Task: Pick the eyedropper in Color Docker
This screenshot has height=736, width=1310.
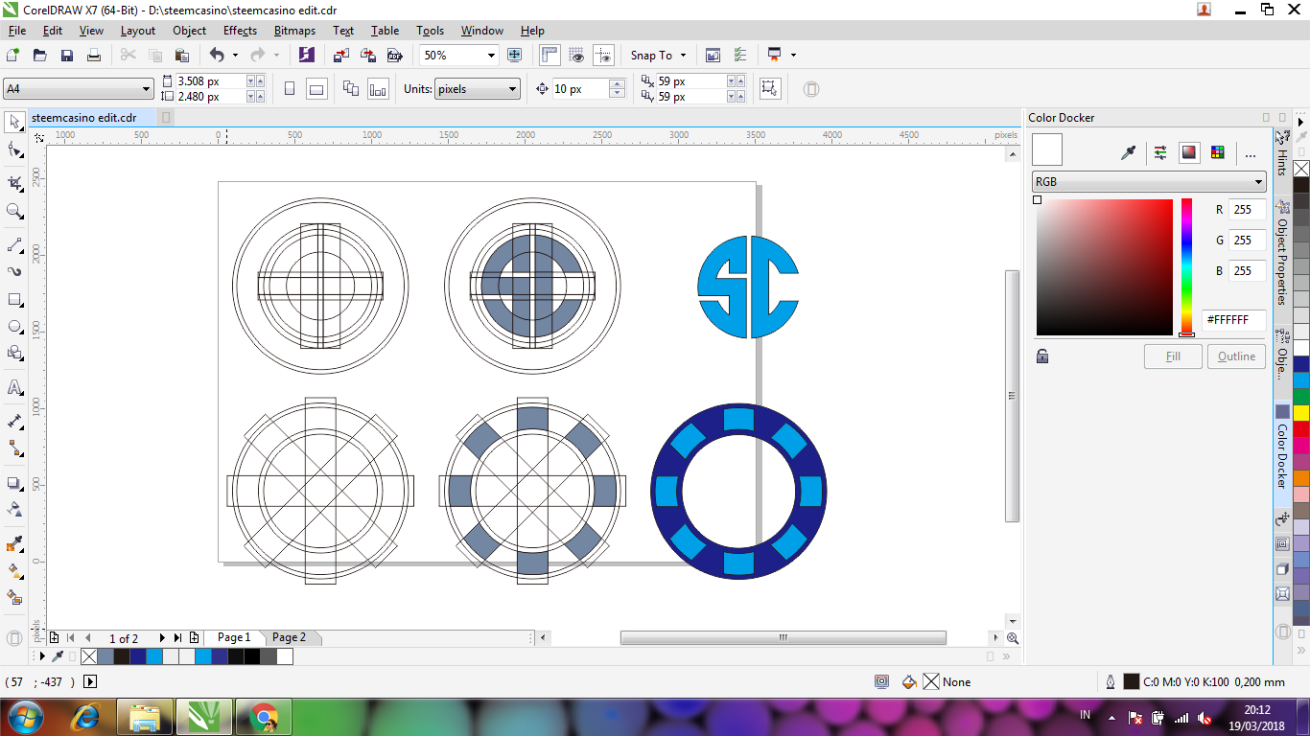Action: point(1129,152)
